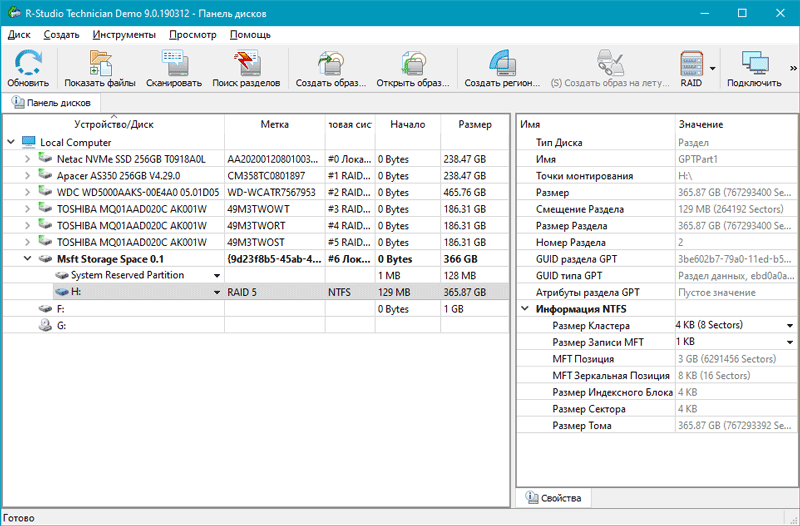800x526 pixels.
Task: Expand TOSHIBA disk with label 49M3TWOWT
Action: [28, 209]
